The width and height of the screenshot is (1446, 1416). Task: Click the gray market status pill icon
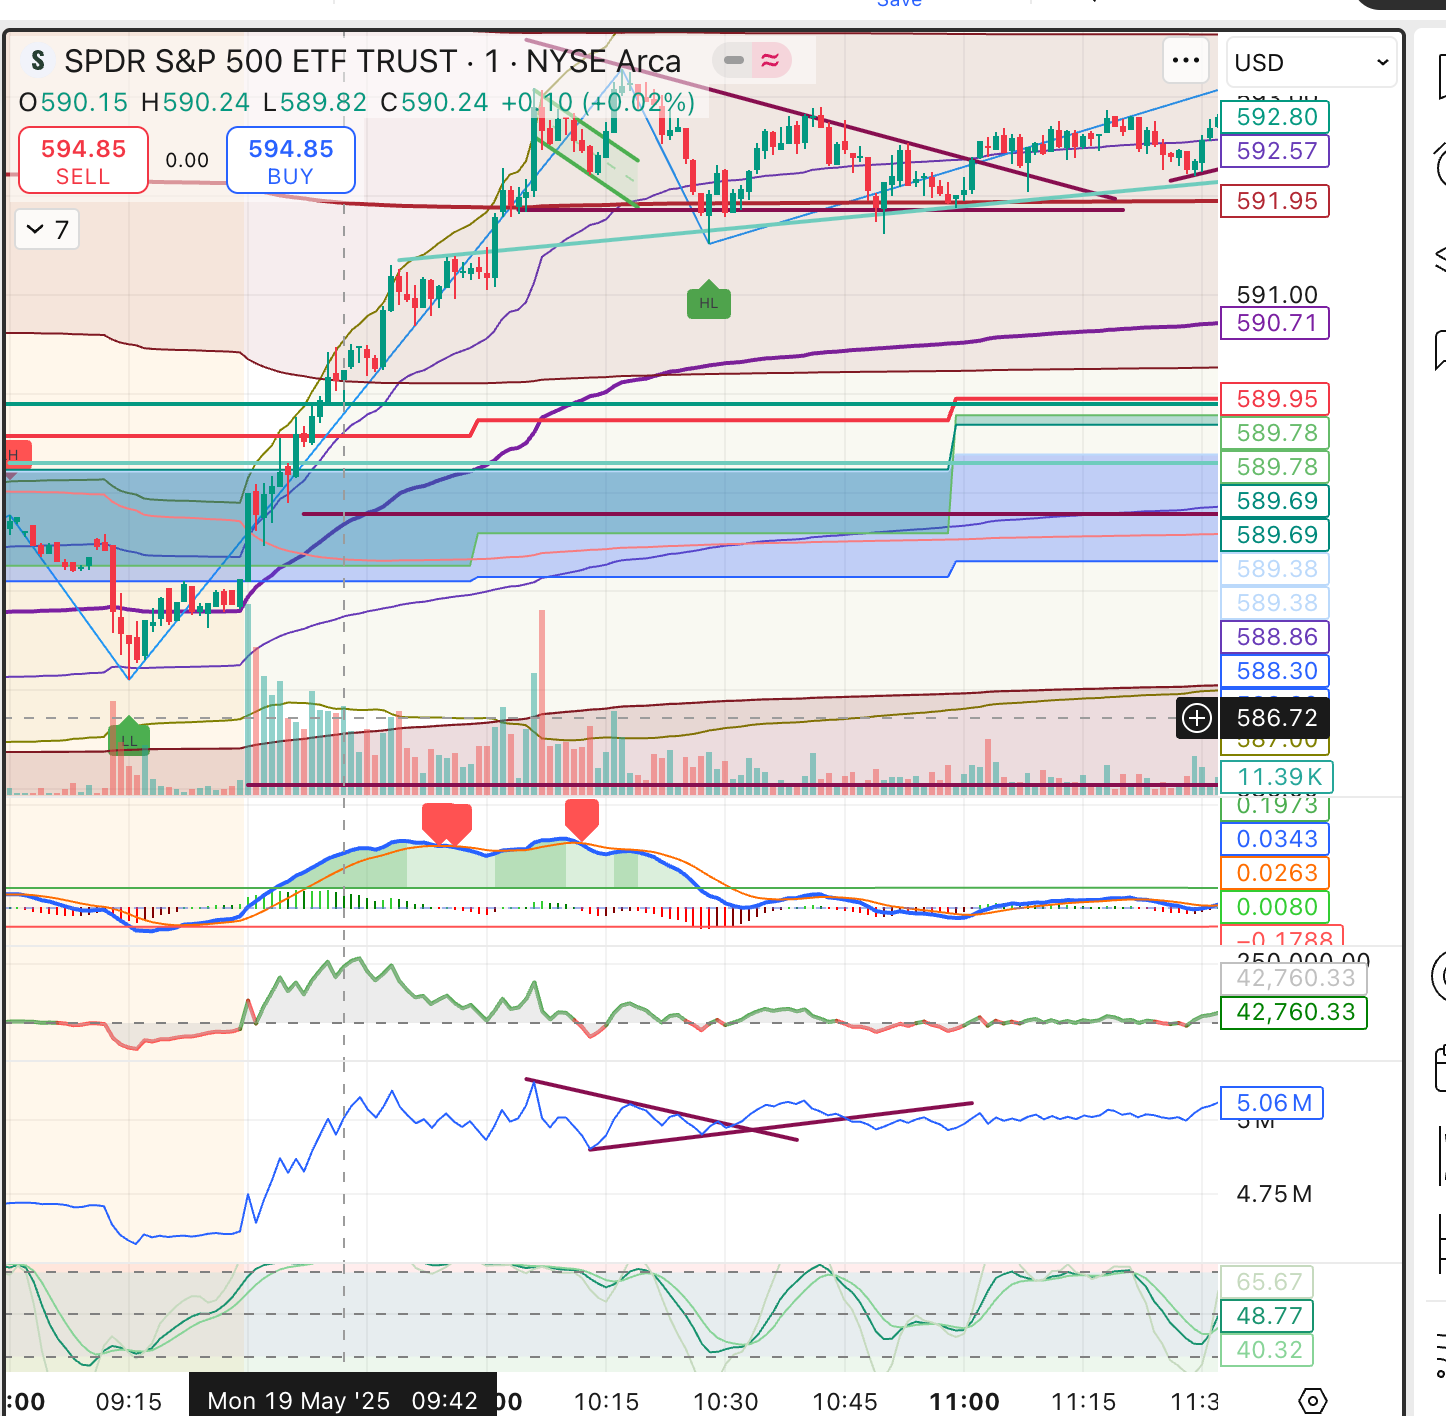734,61
